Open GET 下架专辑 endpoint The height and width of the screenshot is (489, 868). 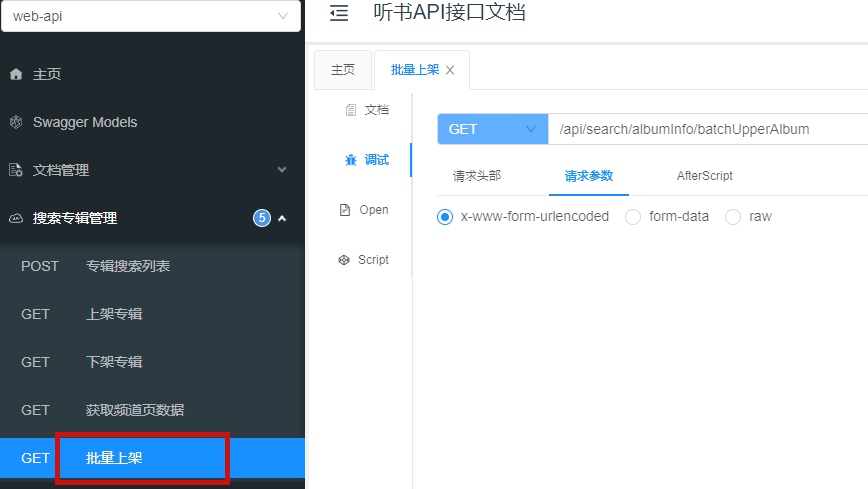tap(152, 362)
